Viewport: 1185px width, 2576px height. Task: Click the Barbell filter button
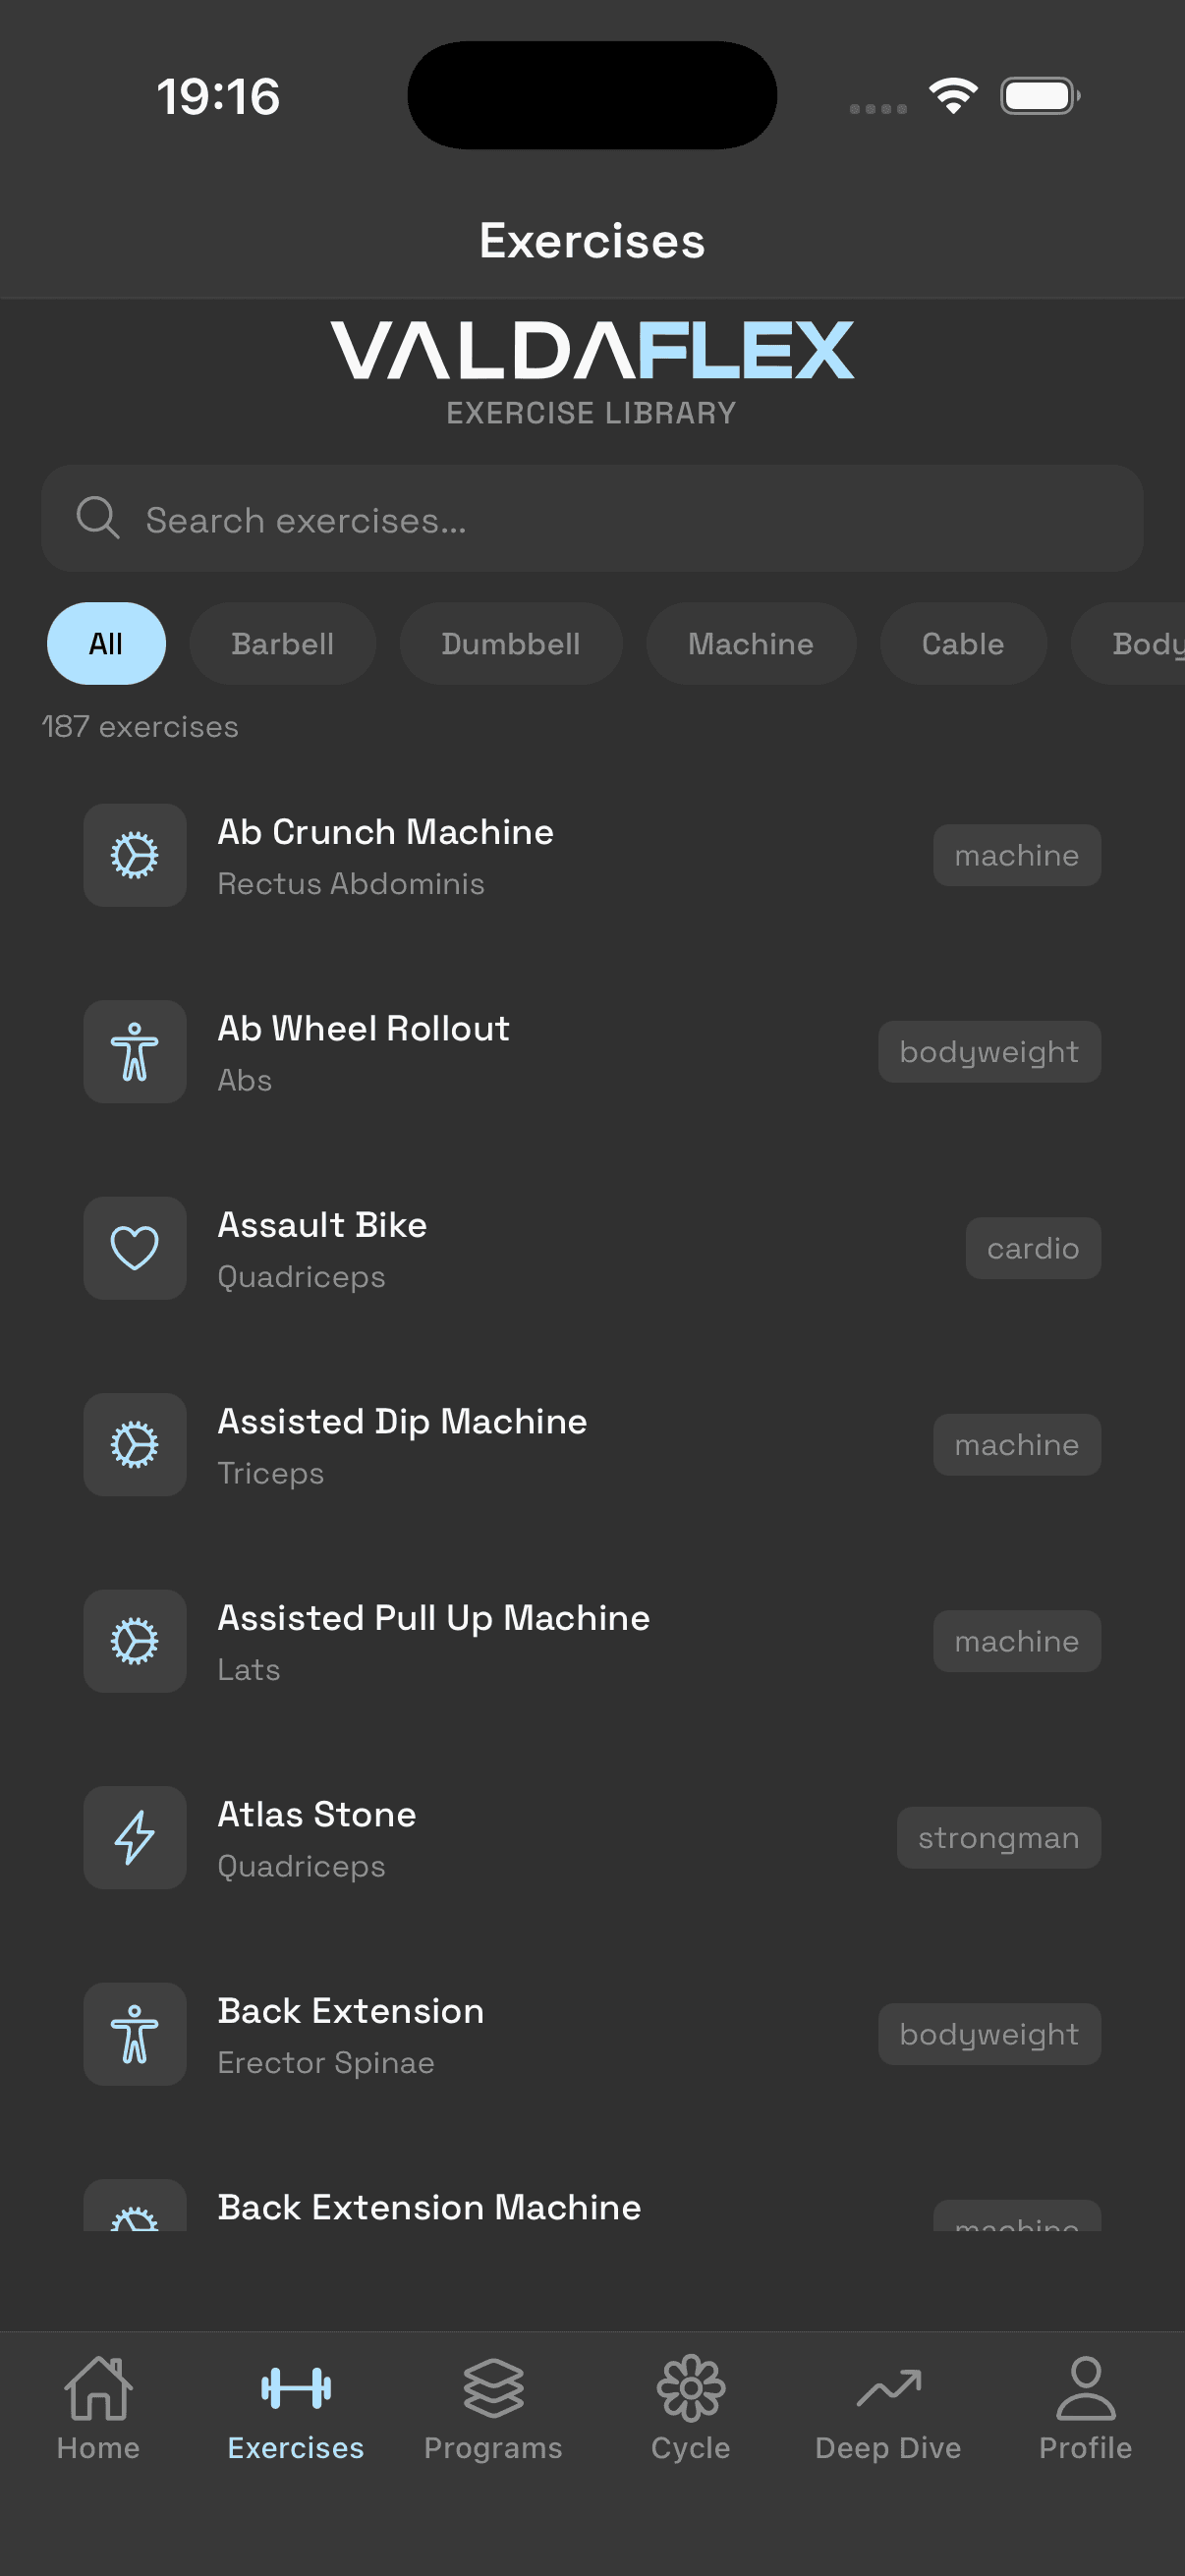point(283,643)
